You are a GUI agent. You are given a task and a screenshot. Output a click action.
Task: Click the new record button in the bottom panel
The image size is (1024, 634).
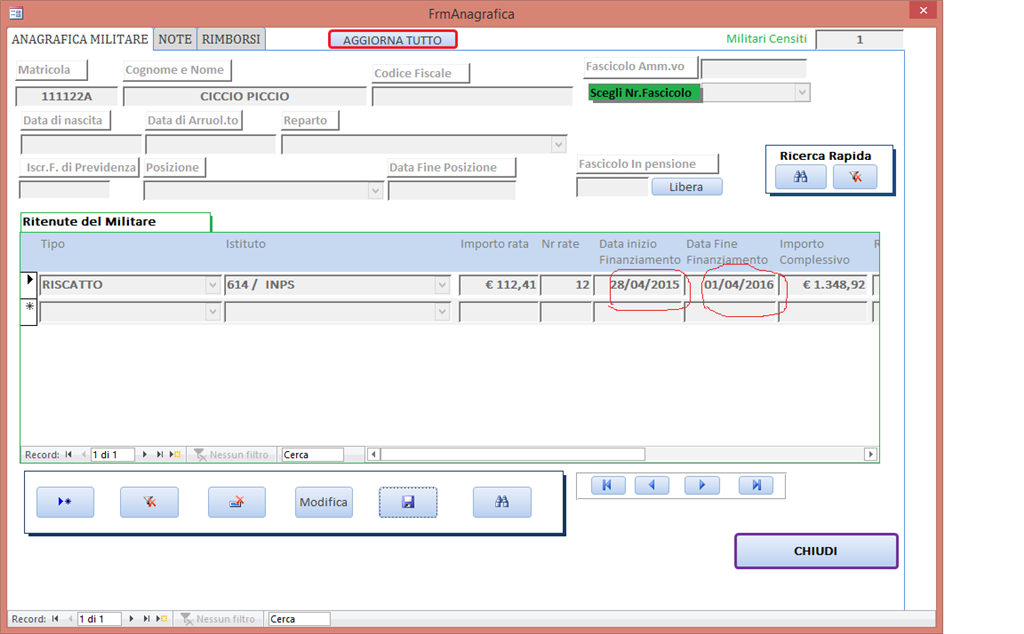coord(65,502)
